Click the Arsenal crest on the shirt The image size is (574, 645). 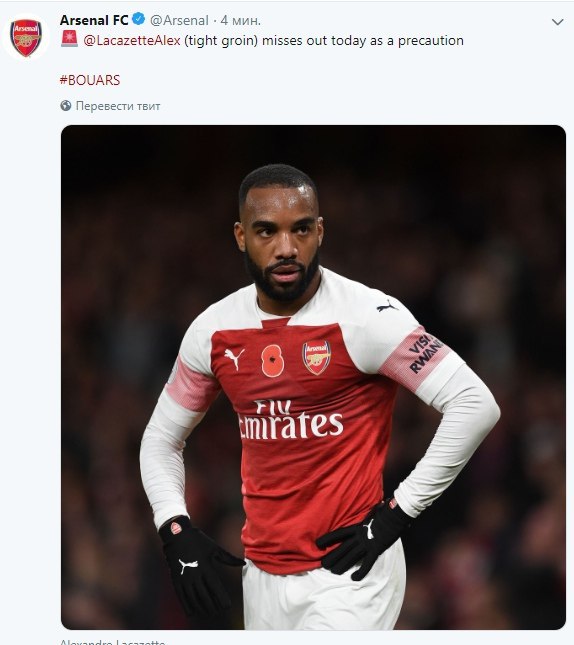(316, 357)
